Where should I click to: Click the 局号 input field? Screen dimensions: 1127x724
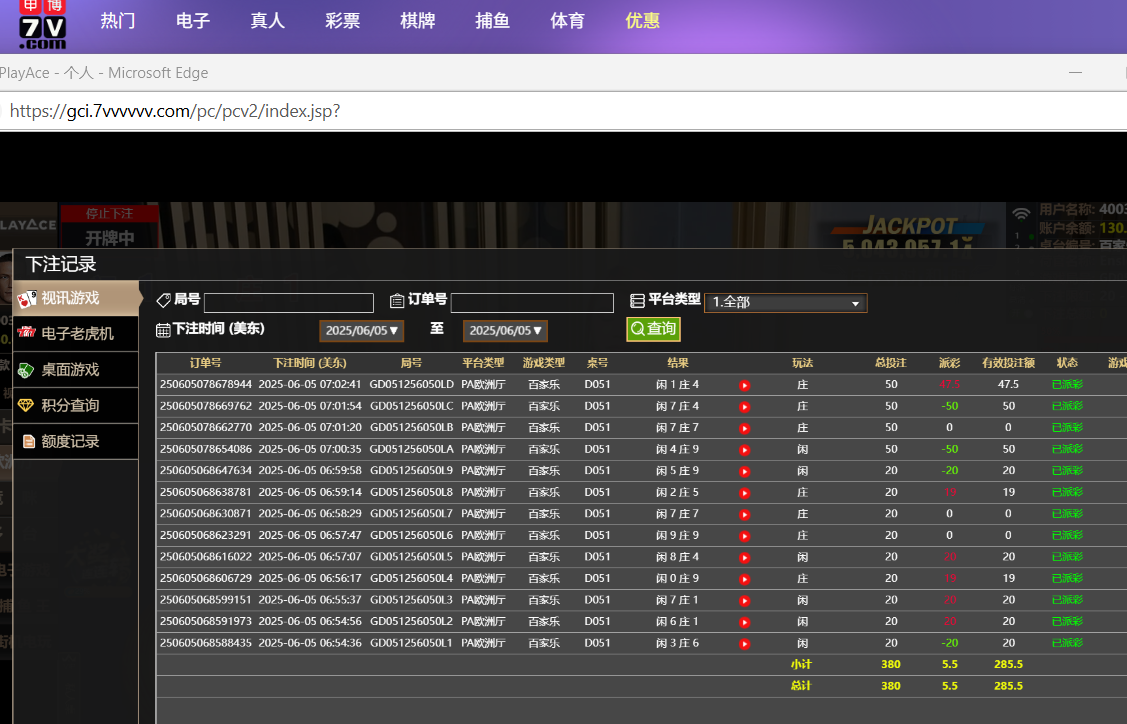click(289, 303)
